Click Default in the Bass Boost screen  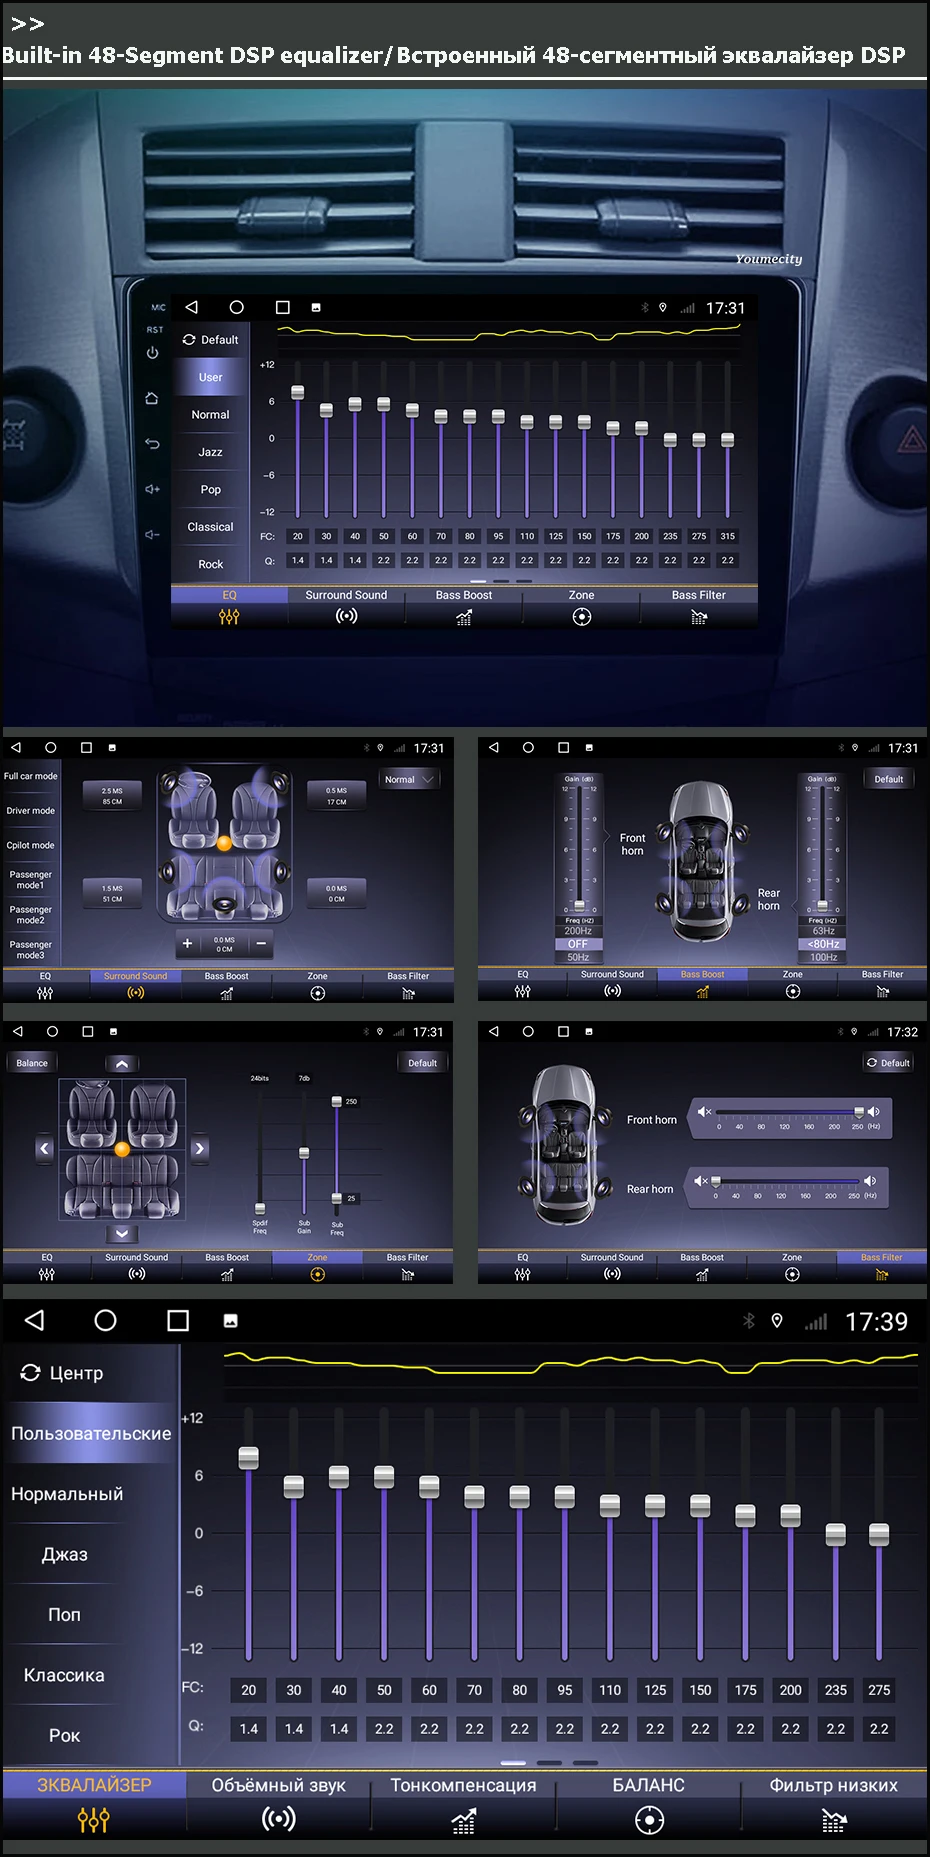(x=889, y=779)
